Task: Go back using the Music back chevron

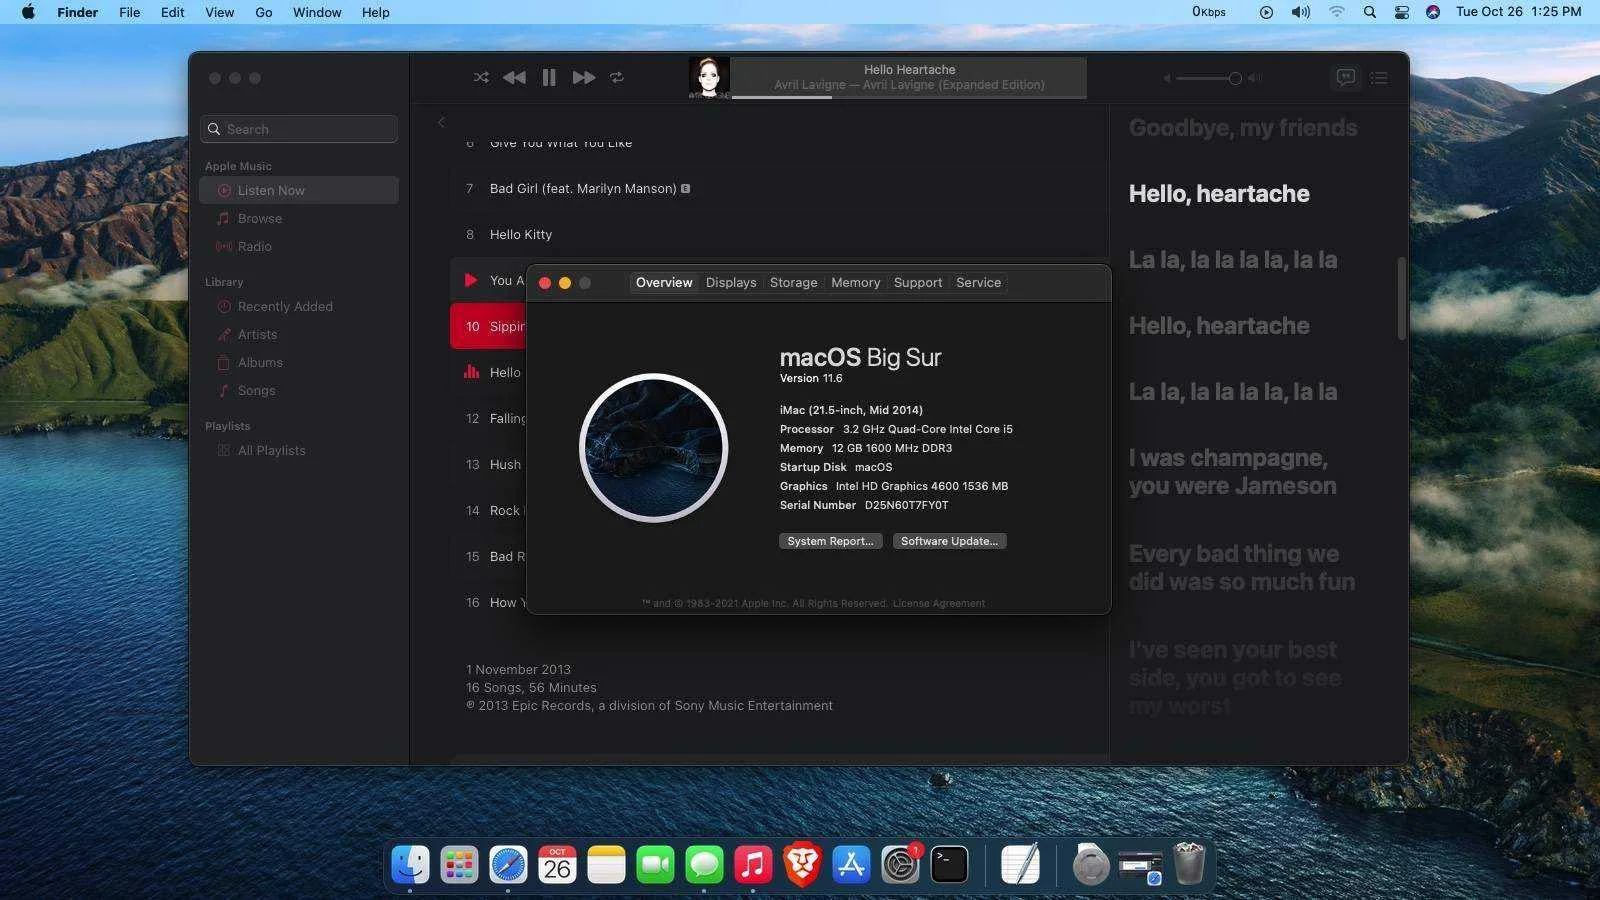Action: pos(441,122)
